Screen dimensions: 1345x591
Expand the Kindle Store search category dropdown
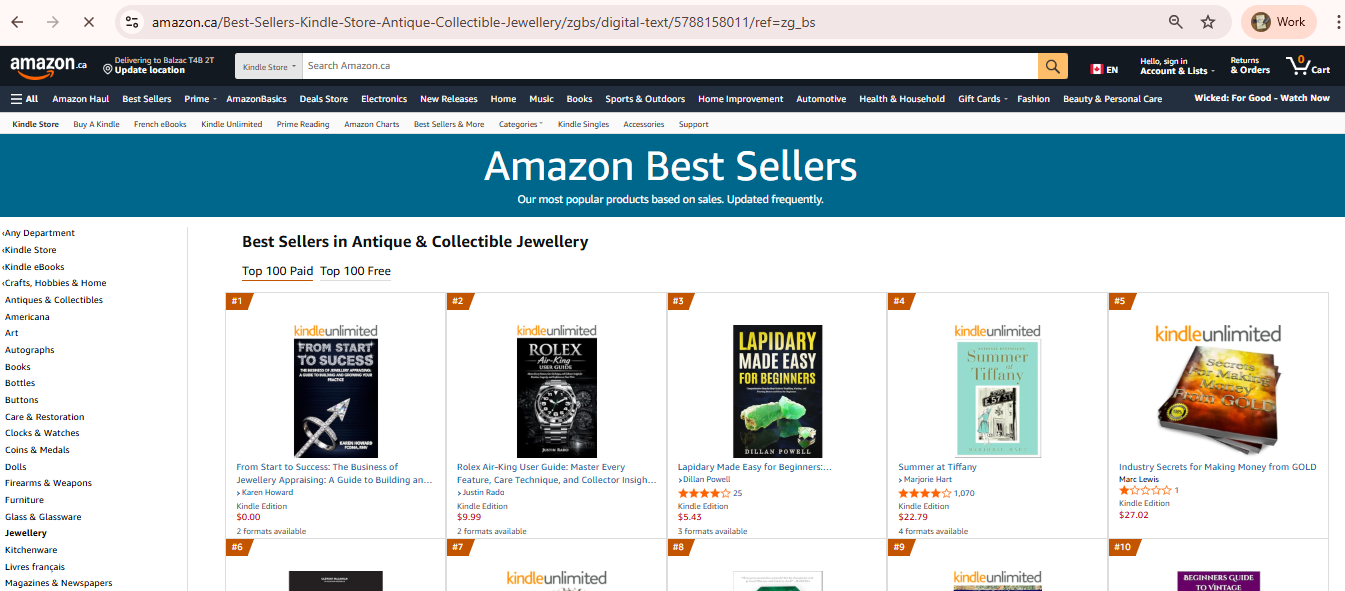269,67
